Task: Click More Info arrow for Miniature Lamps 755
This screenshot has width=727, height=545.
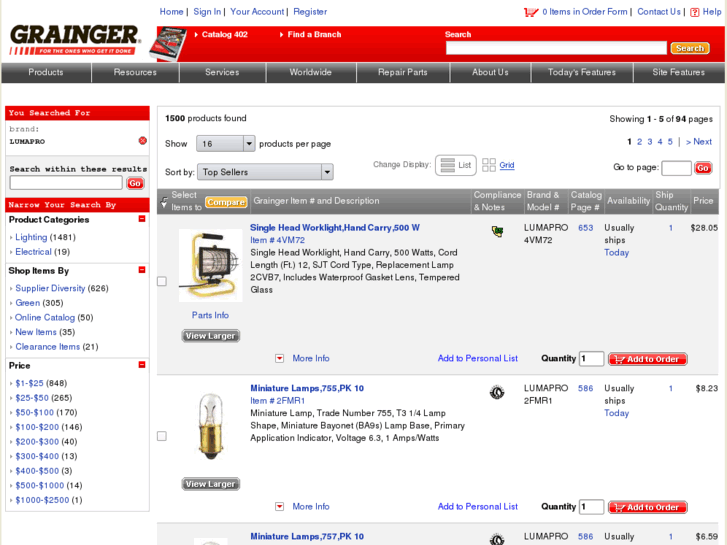Action: click(280, 507)
